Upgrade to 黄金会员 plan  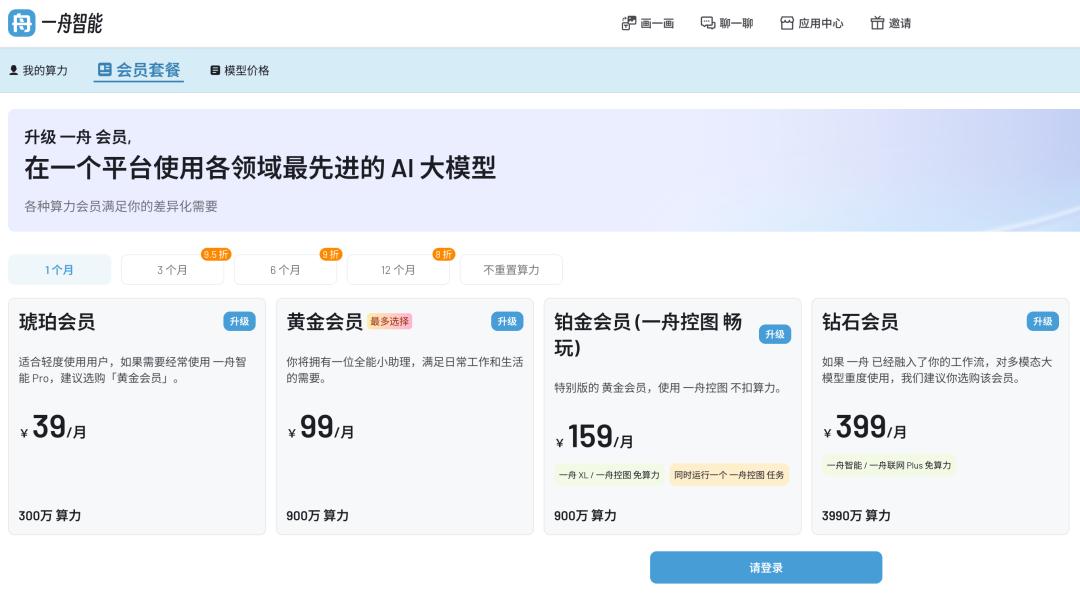coord(507,321)
